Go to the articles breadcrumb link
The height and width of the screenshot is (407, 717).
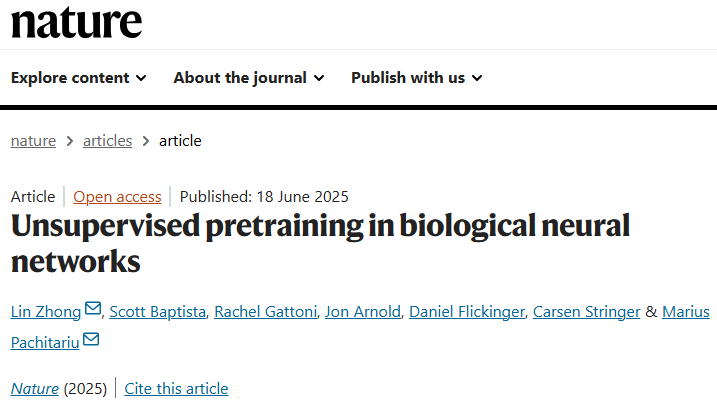pos(107,141)
